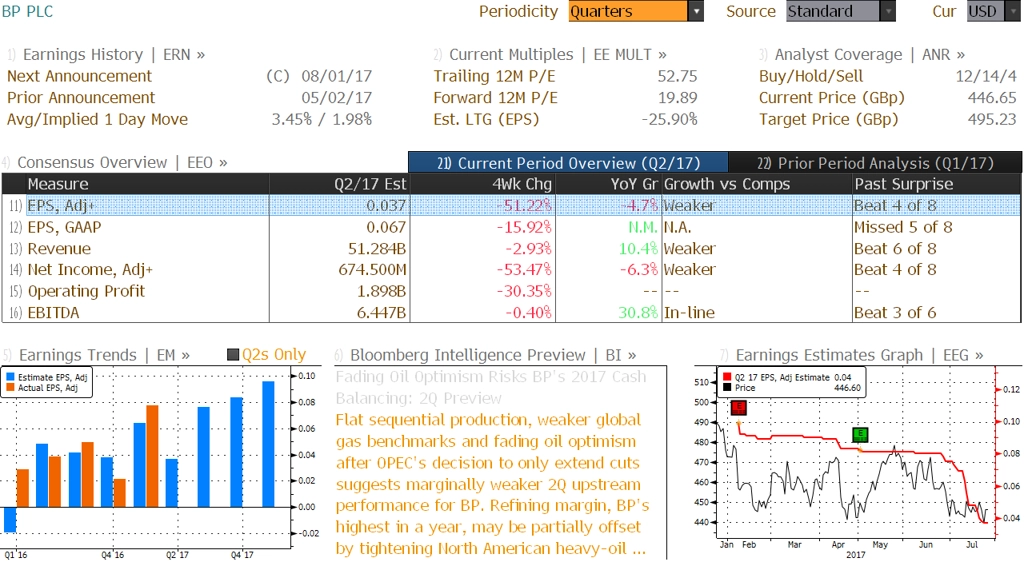1024x562 pixels.
Task: Click Operating Profit estimate 1.898B
Action: 381,291
